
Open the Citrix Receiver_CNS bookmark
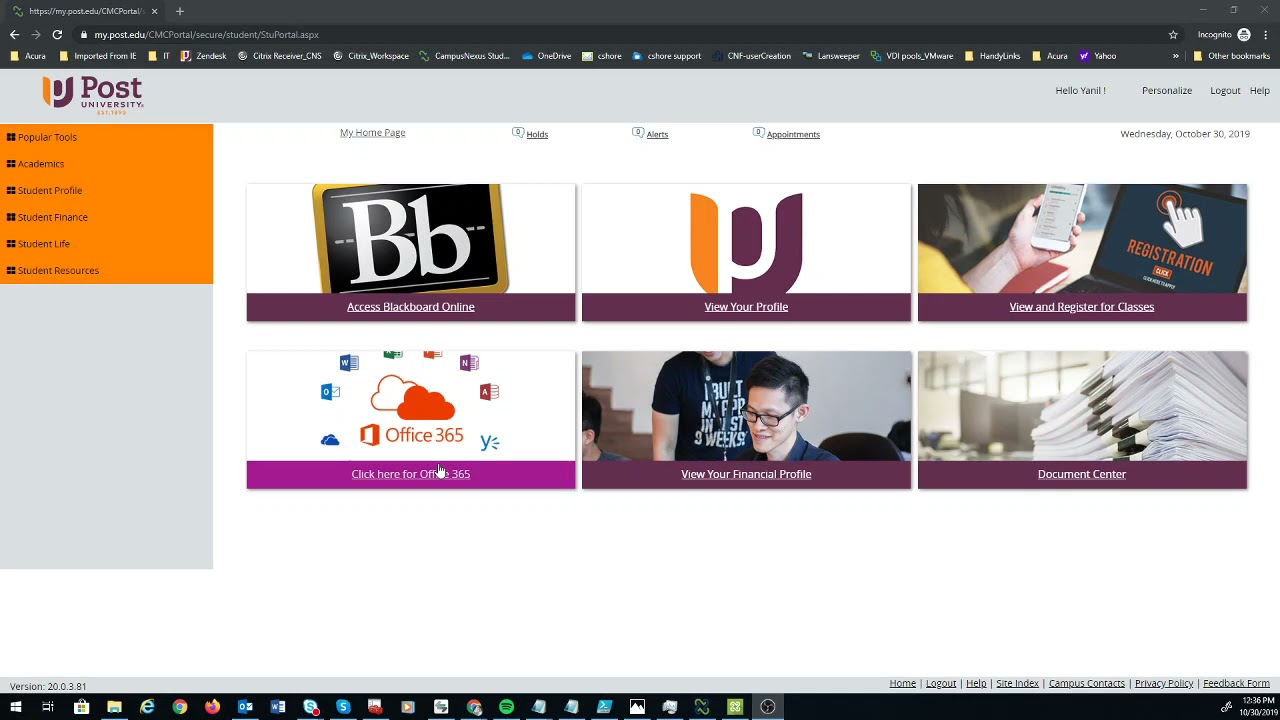(279, 56)
